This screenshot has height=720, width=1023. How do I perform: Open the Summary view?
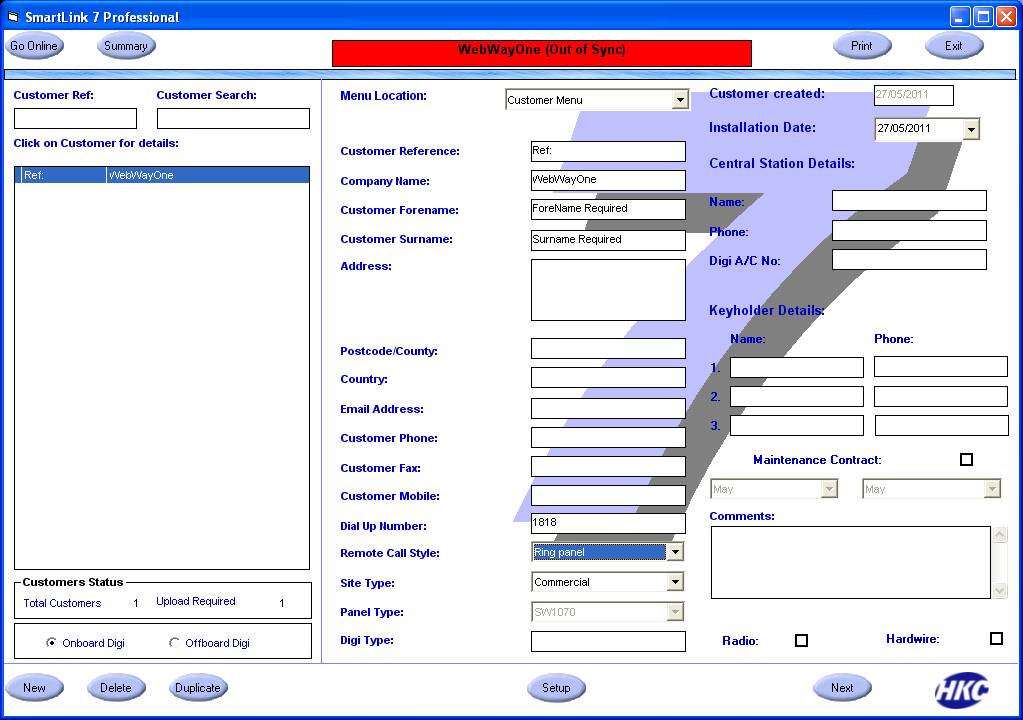click(126, 46)
